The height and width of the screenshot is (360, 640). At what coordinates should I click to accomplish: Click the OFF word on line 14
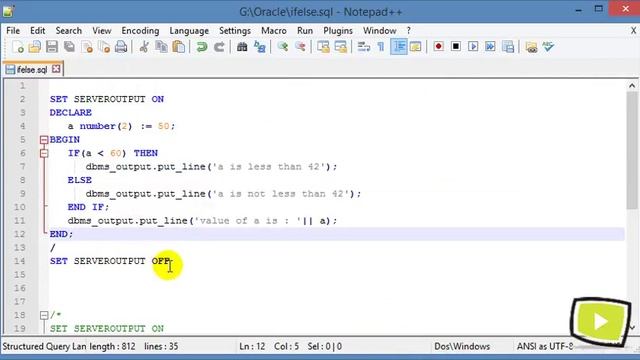[x=161, y=261]
